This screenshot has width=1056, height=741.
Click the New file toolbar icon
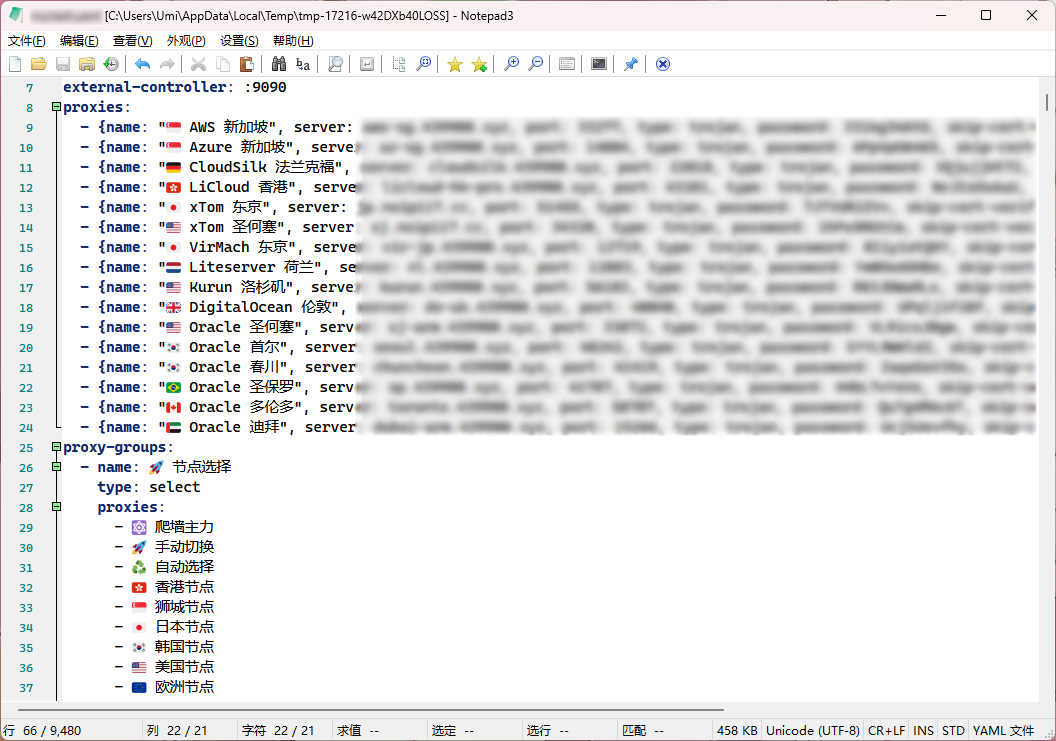coord(15,64)
